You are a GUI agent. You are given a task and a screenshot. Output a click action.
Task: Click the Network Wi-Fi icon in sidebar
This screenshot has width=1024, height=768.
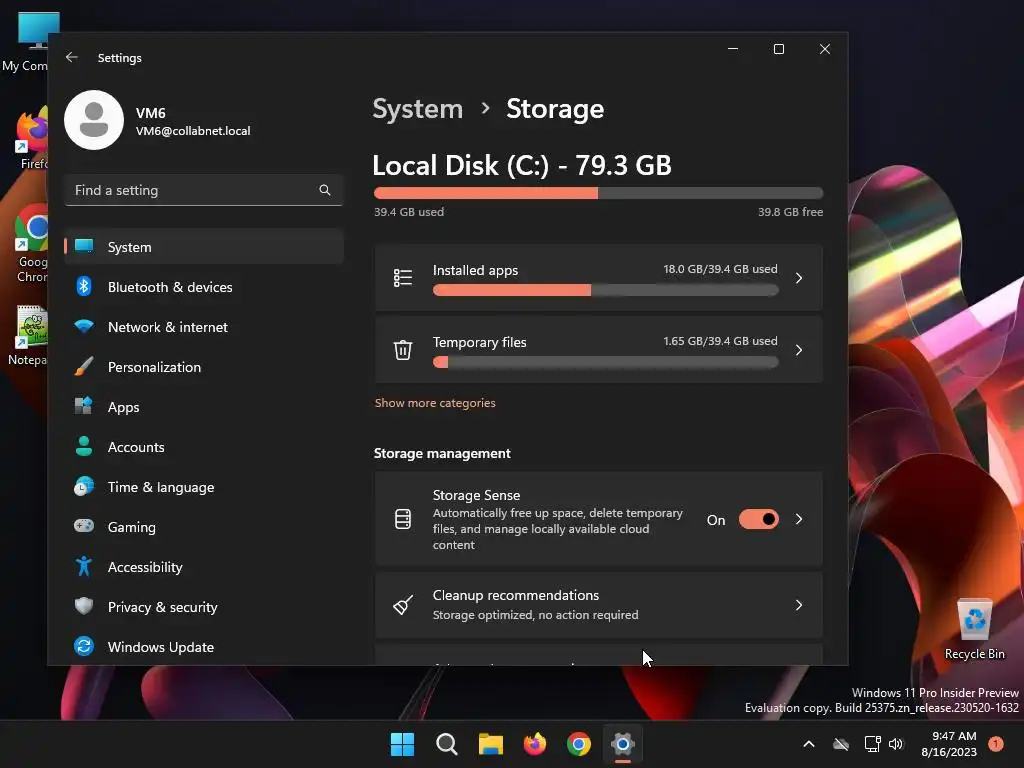(x=84, y=327)
